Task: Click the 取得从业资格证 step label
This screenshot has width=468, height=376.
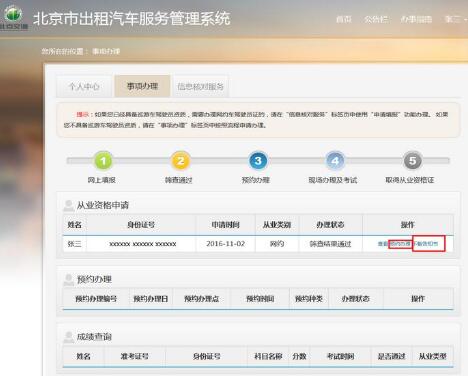Action: [410, 180]
